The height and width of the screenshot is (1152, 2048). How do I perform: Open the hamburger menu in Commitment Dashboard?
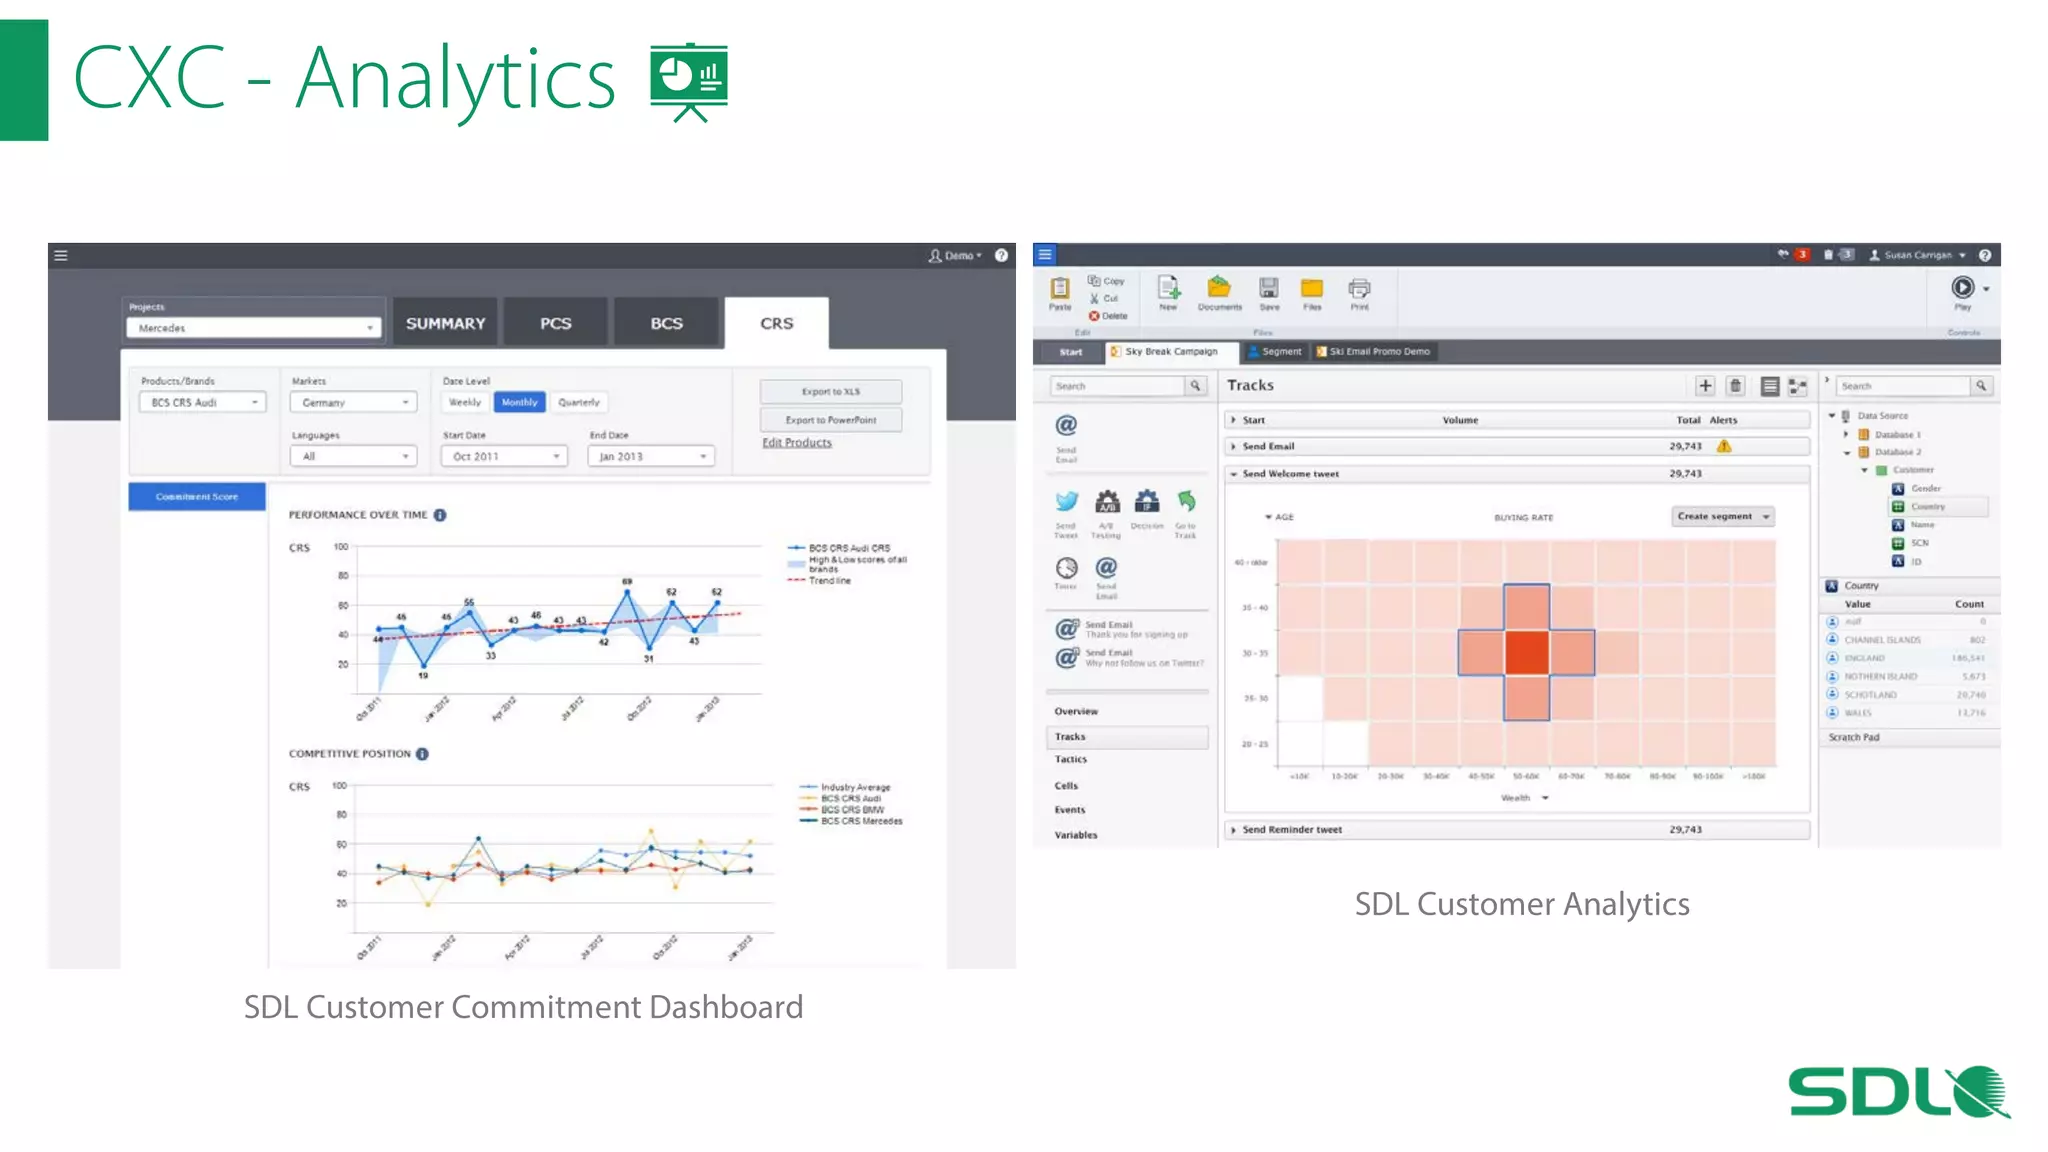(61, 255)
